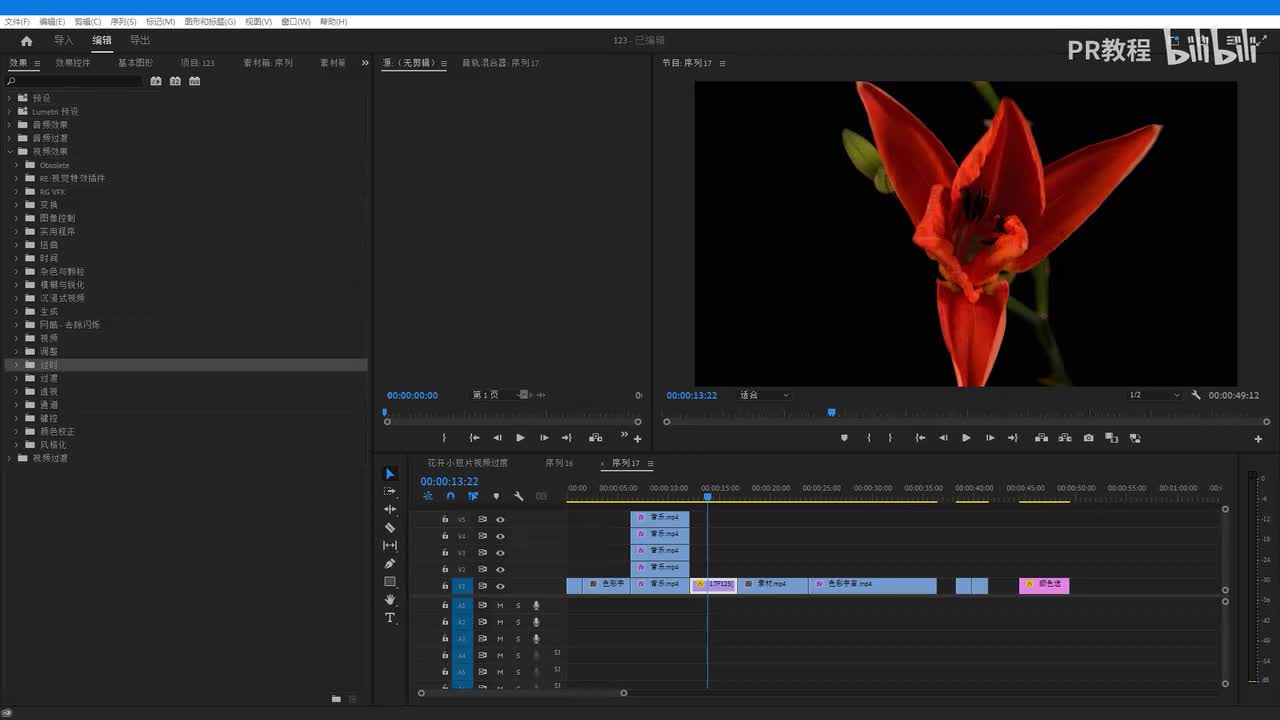This screenshot has width=1280, height=720.
Task: Select the Hand tool
Action: (390, 600)
